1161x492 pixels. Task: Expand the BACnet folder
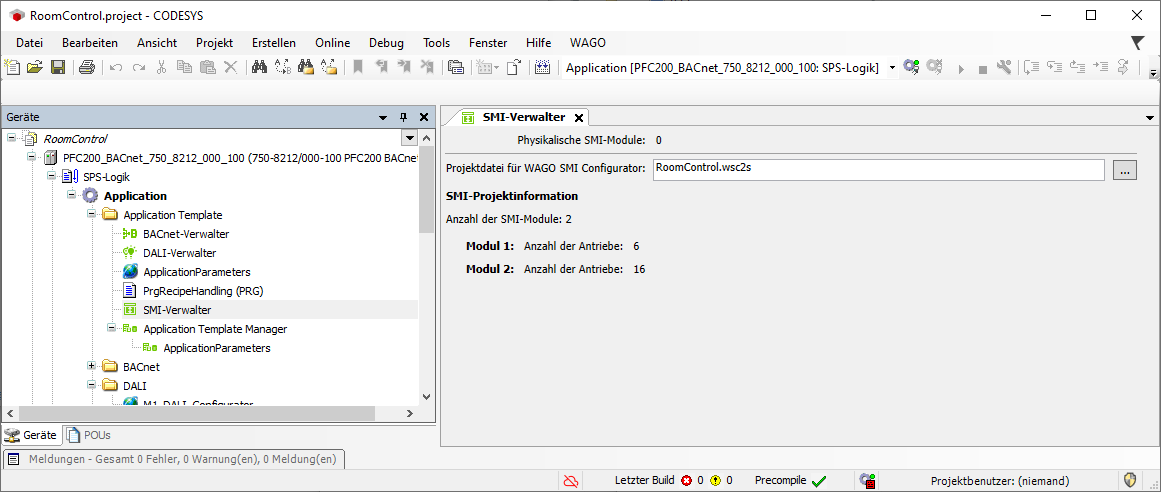pyautogui.click(x=91, y=366)
